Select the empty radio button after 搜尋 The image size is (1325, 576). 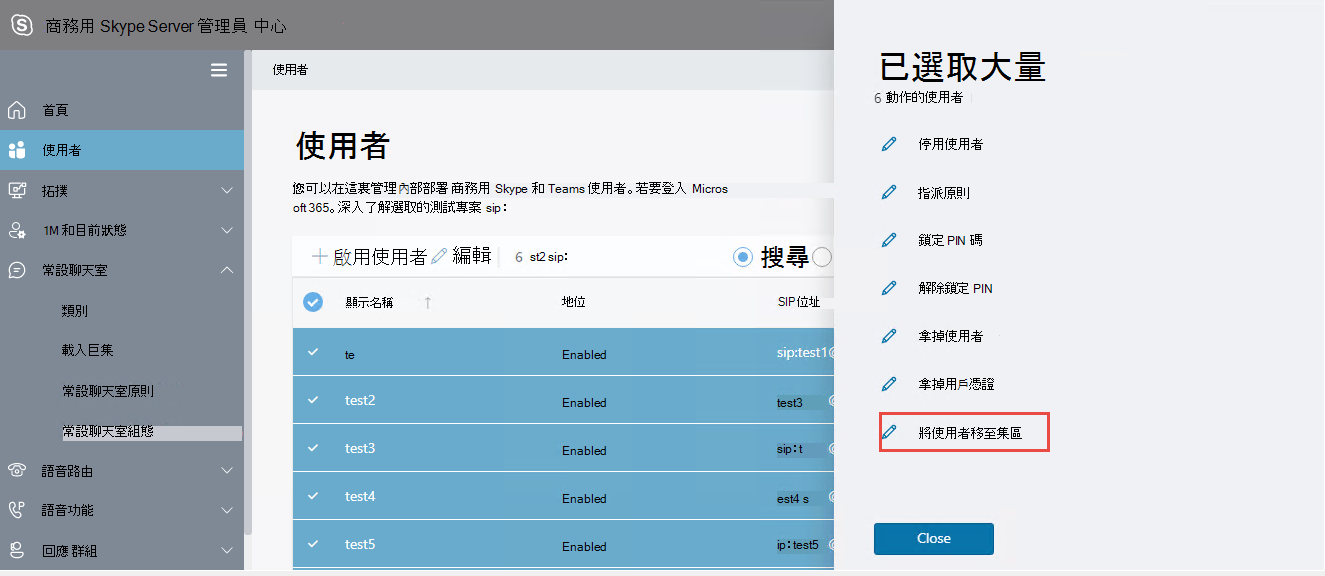pos(822,258)
